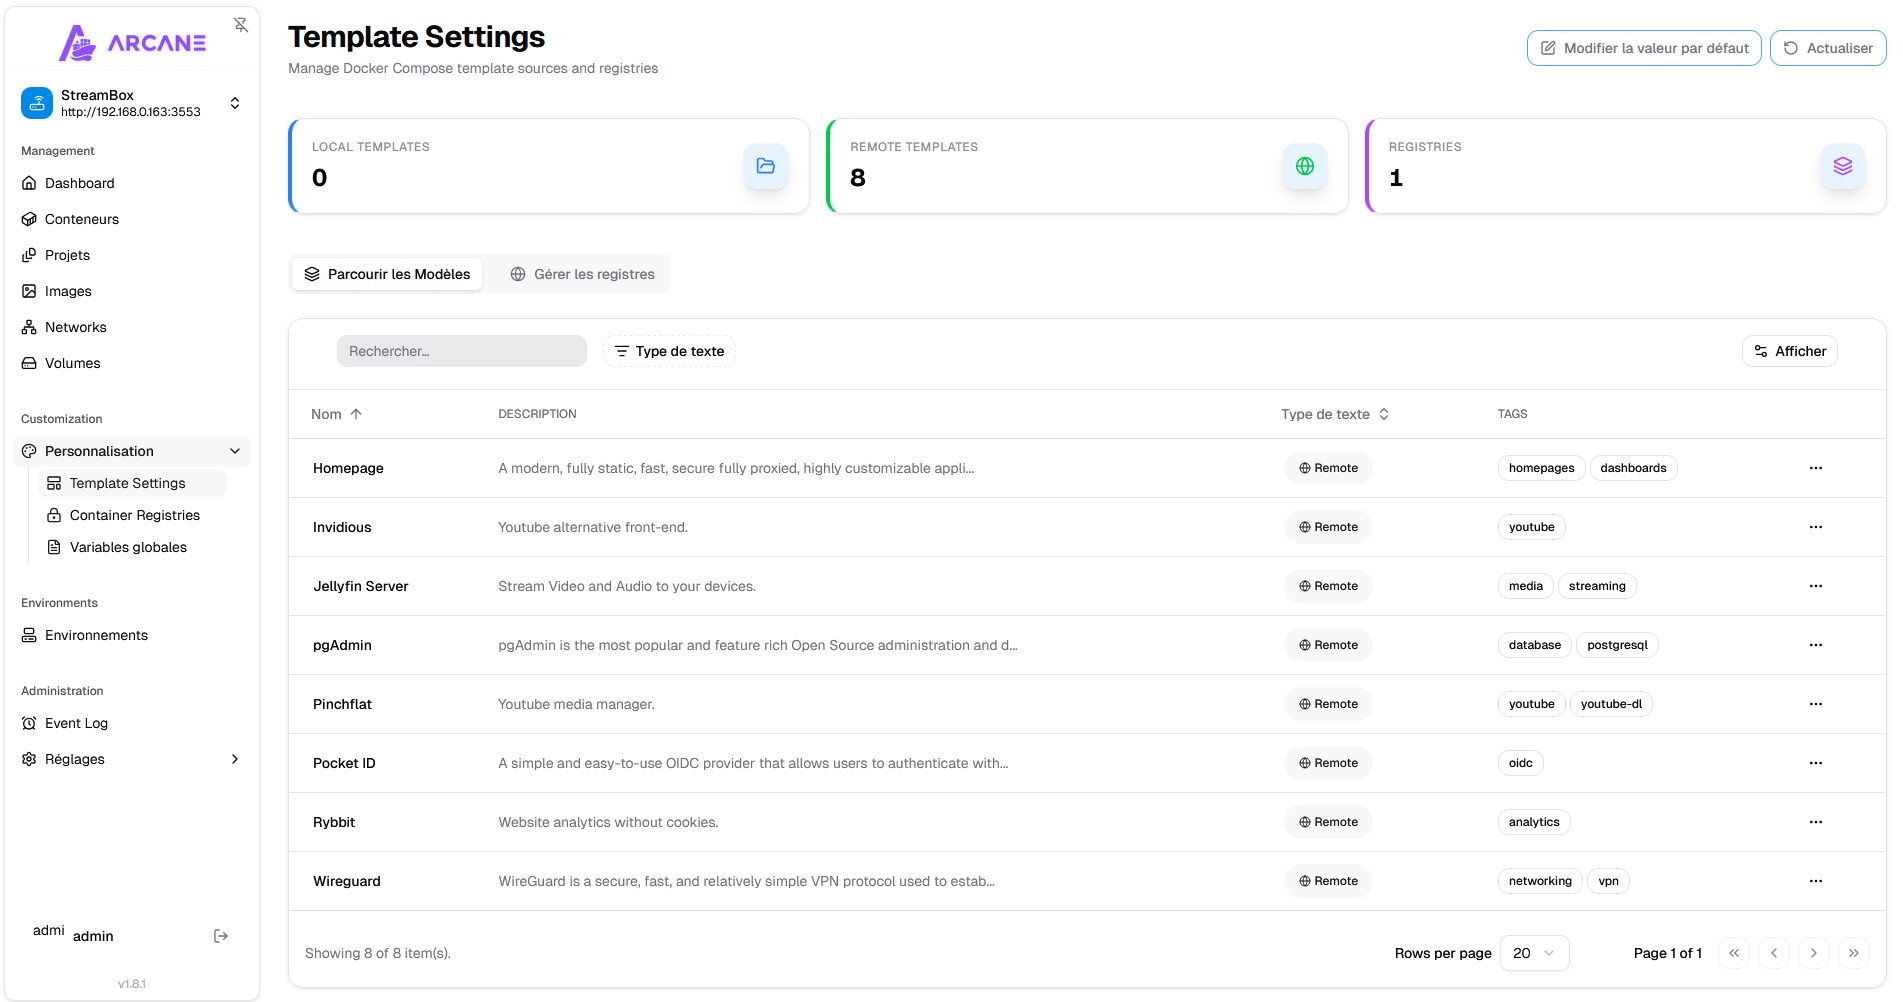Click the pin icon in the sidebar header
The width and height of the screenshot is (1903, 1002).
(241, 25)
